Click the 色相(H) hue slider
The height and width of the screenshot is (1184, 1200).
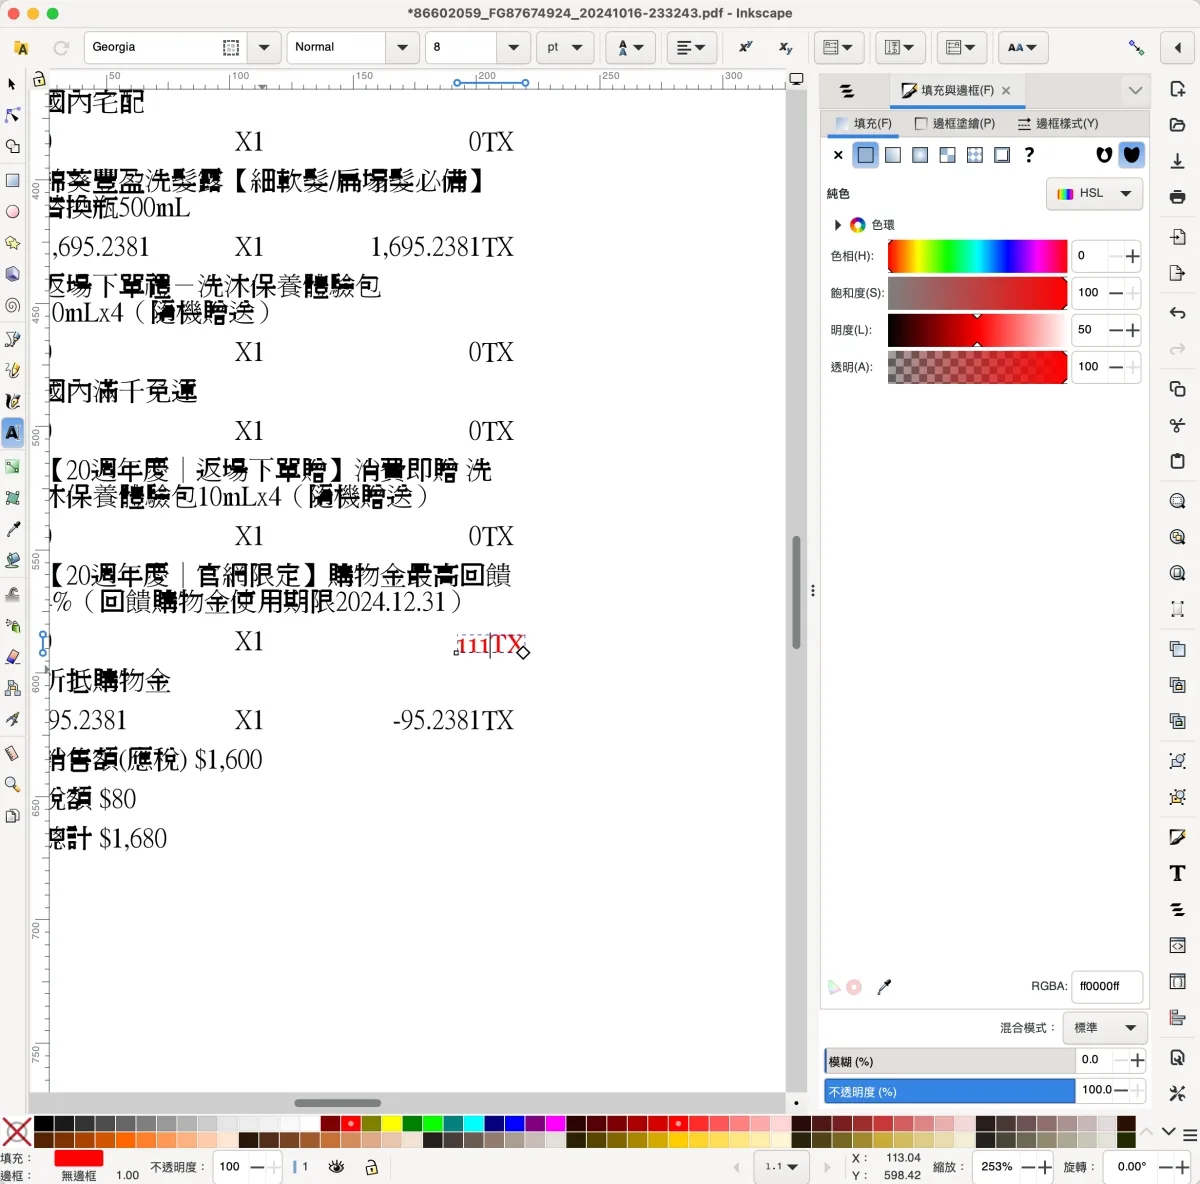tap(977, 256)
